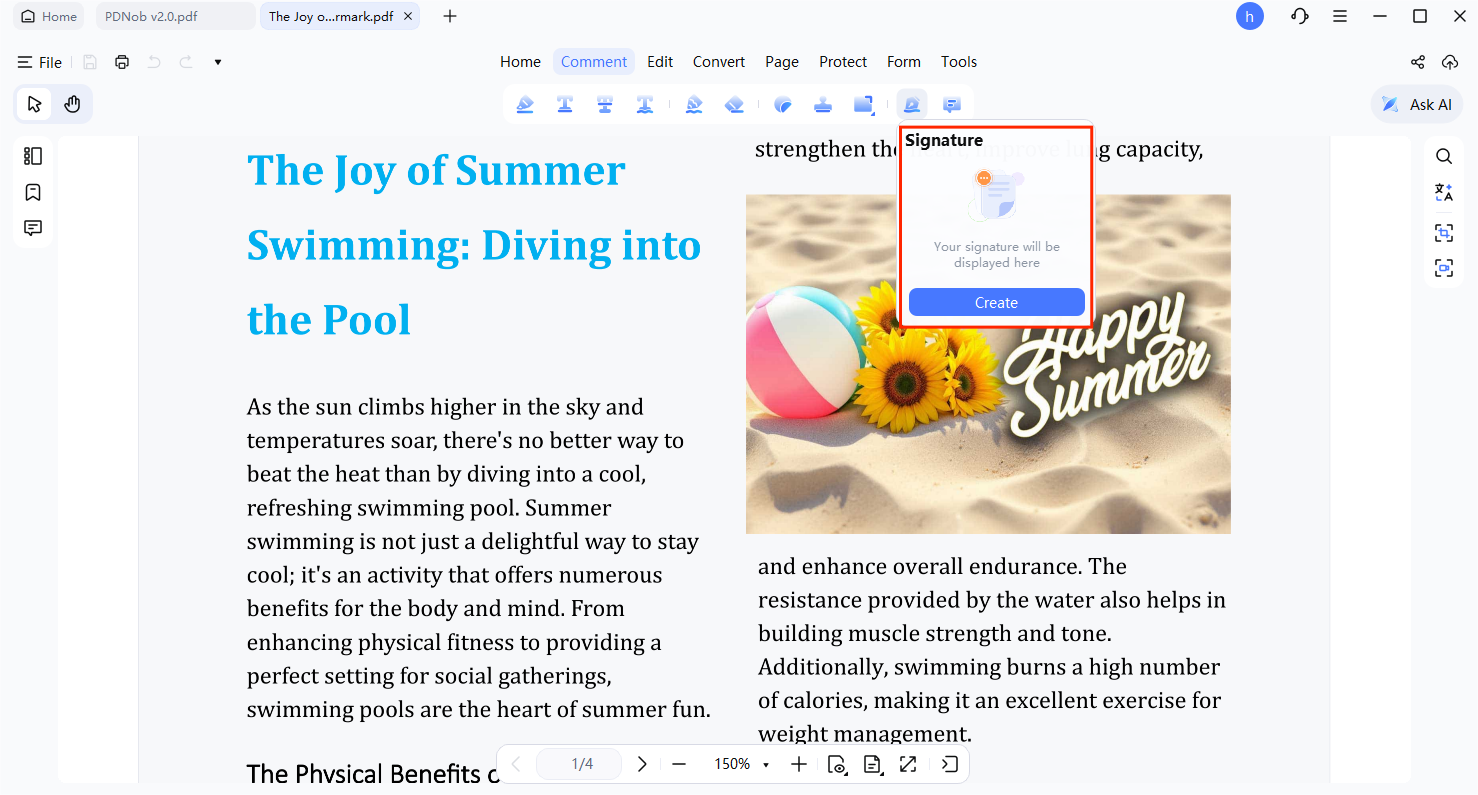Select the Strikethrough text tool
Image resolution: width=1478 pixels, height=795 pixels.
[605, 105]
